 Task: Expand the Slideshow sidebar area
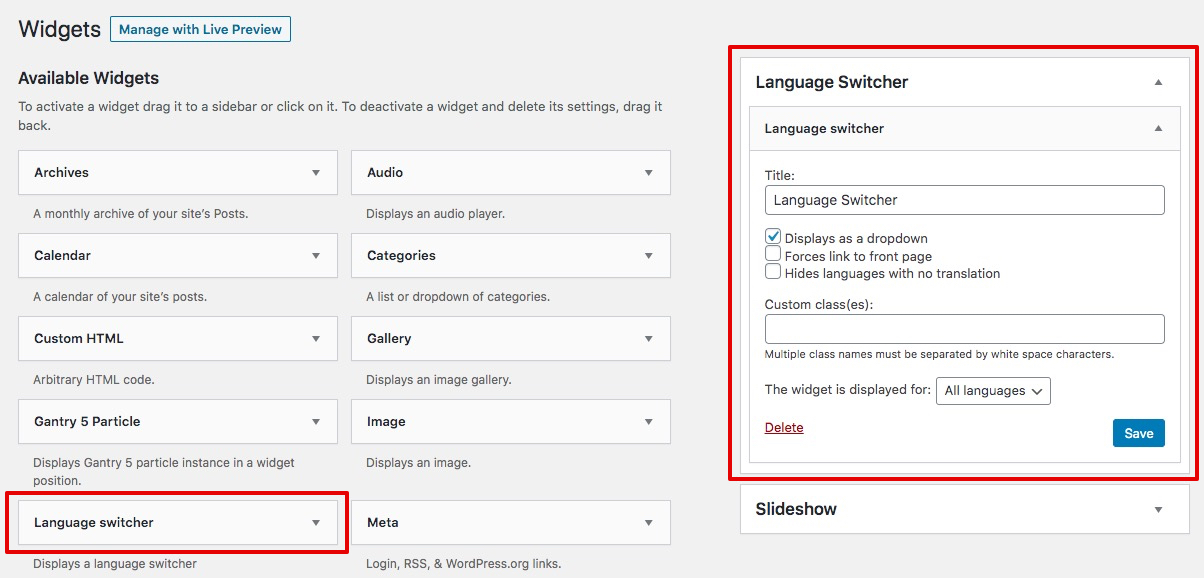pos(1158,510)
